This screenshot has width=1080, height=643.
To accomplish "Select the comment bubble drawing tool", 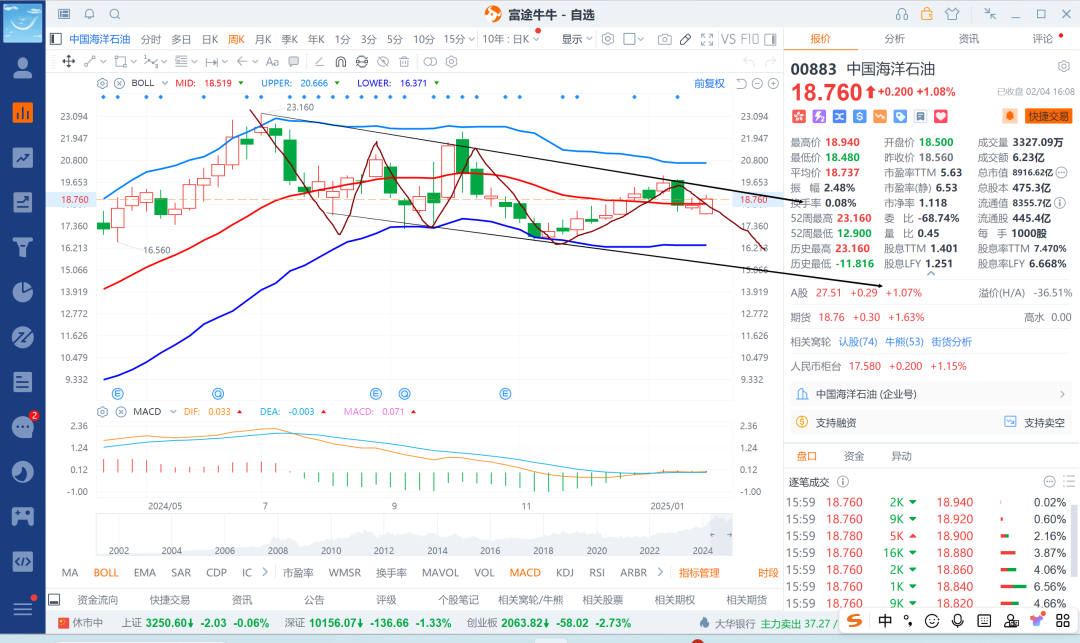I will (293, 61).
